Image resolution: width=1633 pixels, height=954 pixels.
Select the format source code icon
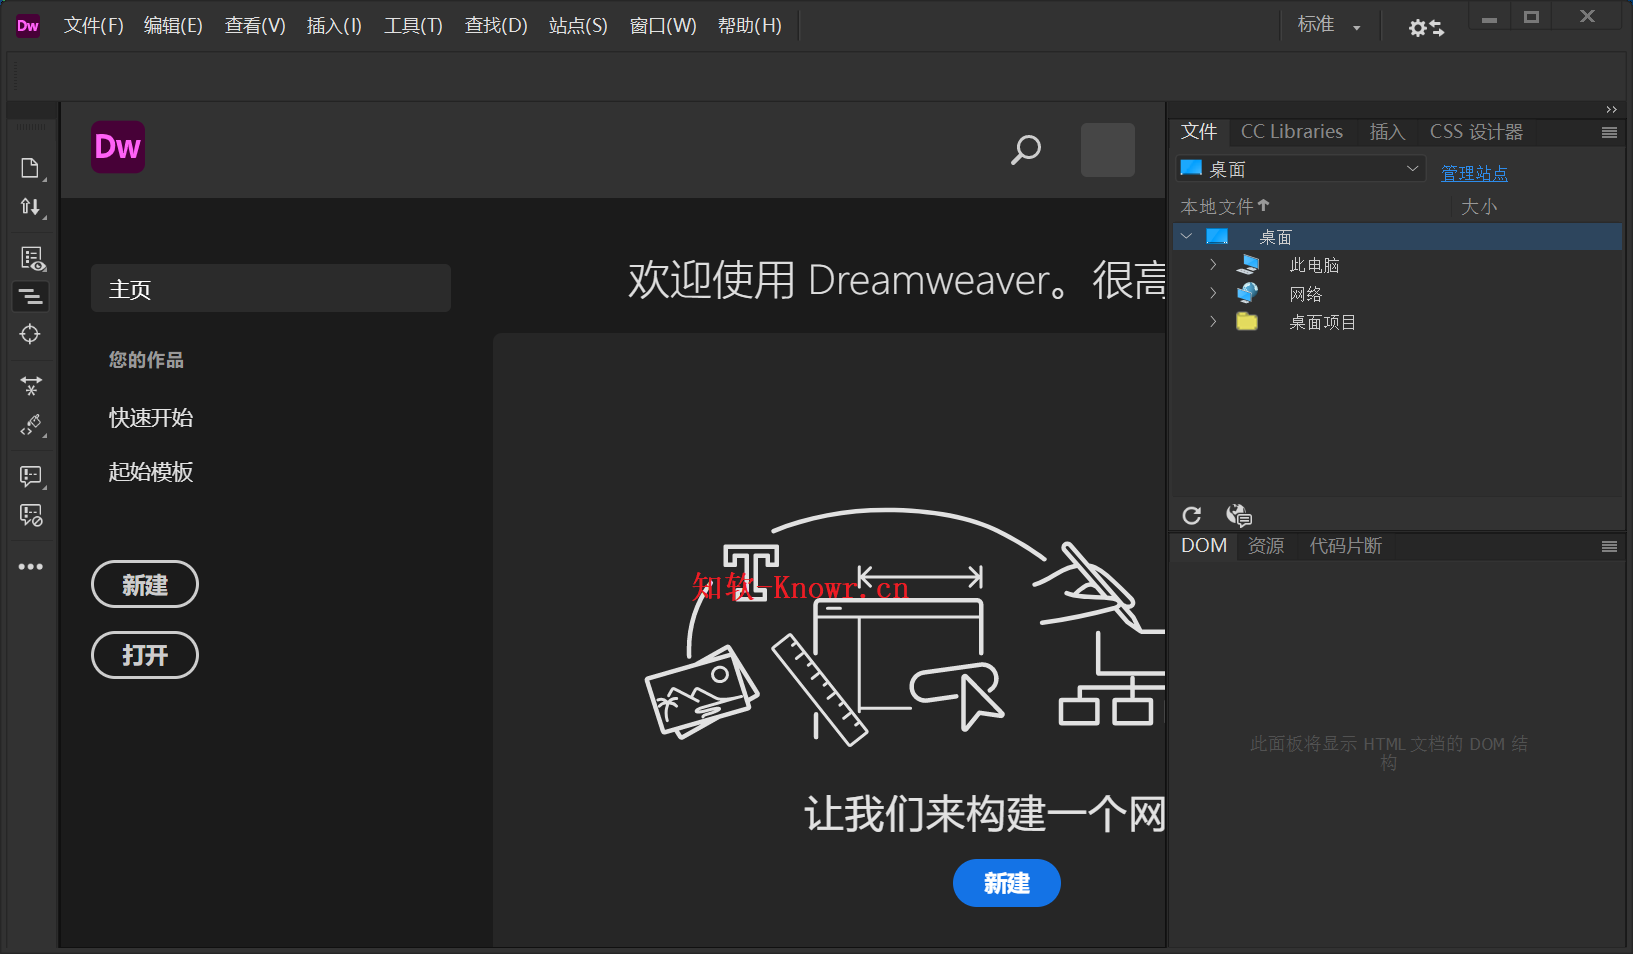(31, 297)
